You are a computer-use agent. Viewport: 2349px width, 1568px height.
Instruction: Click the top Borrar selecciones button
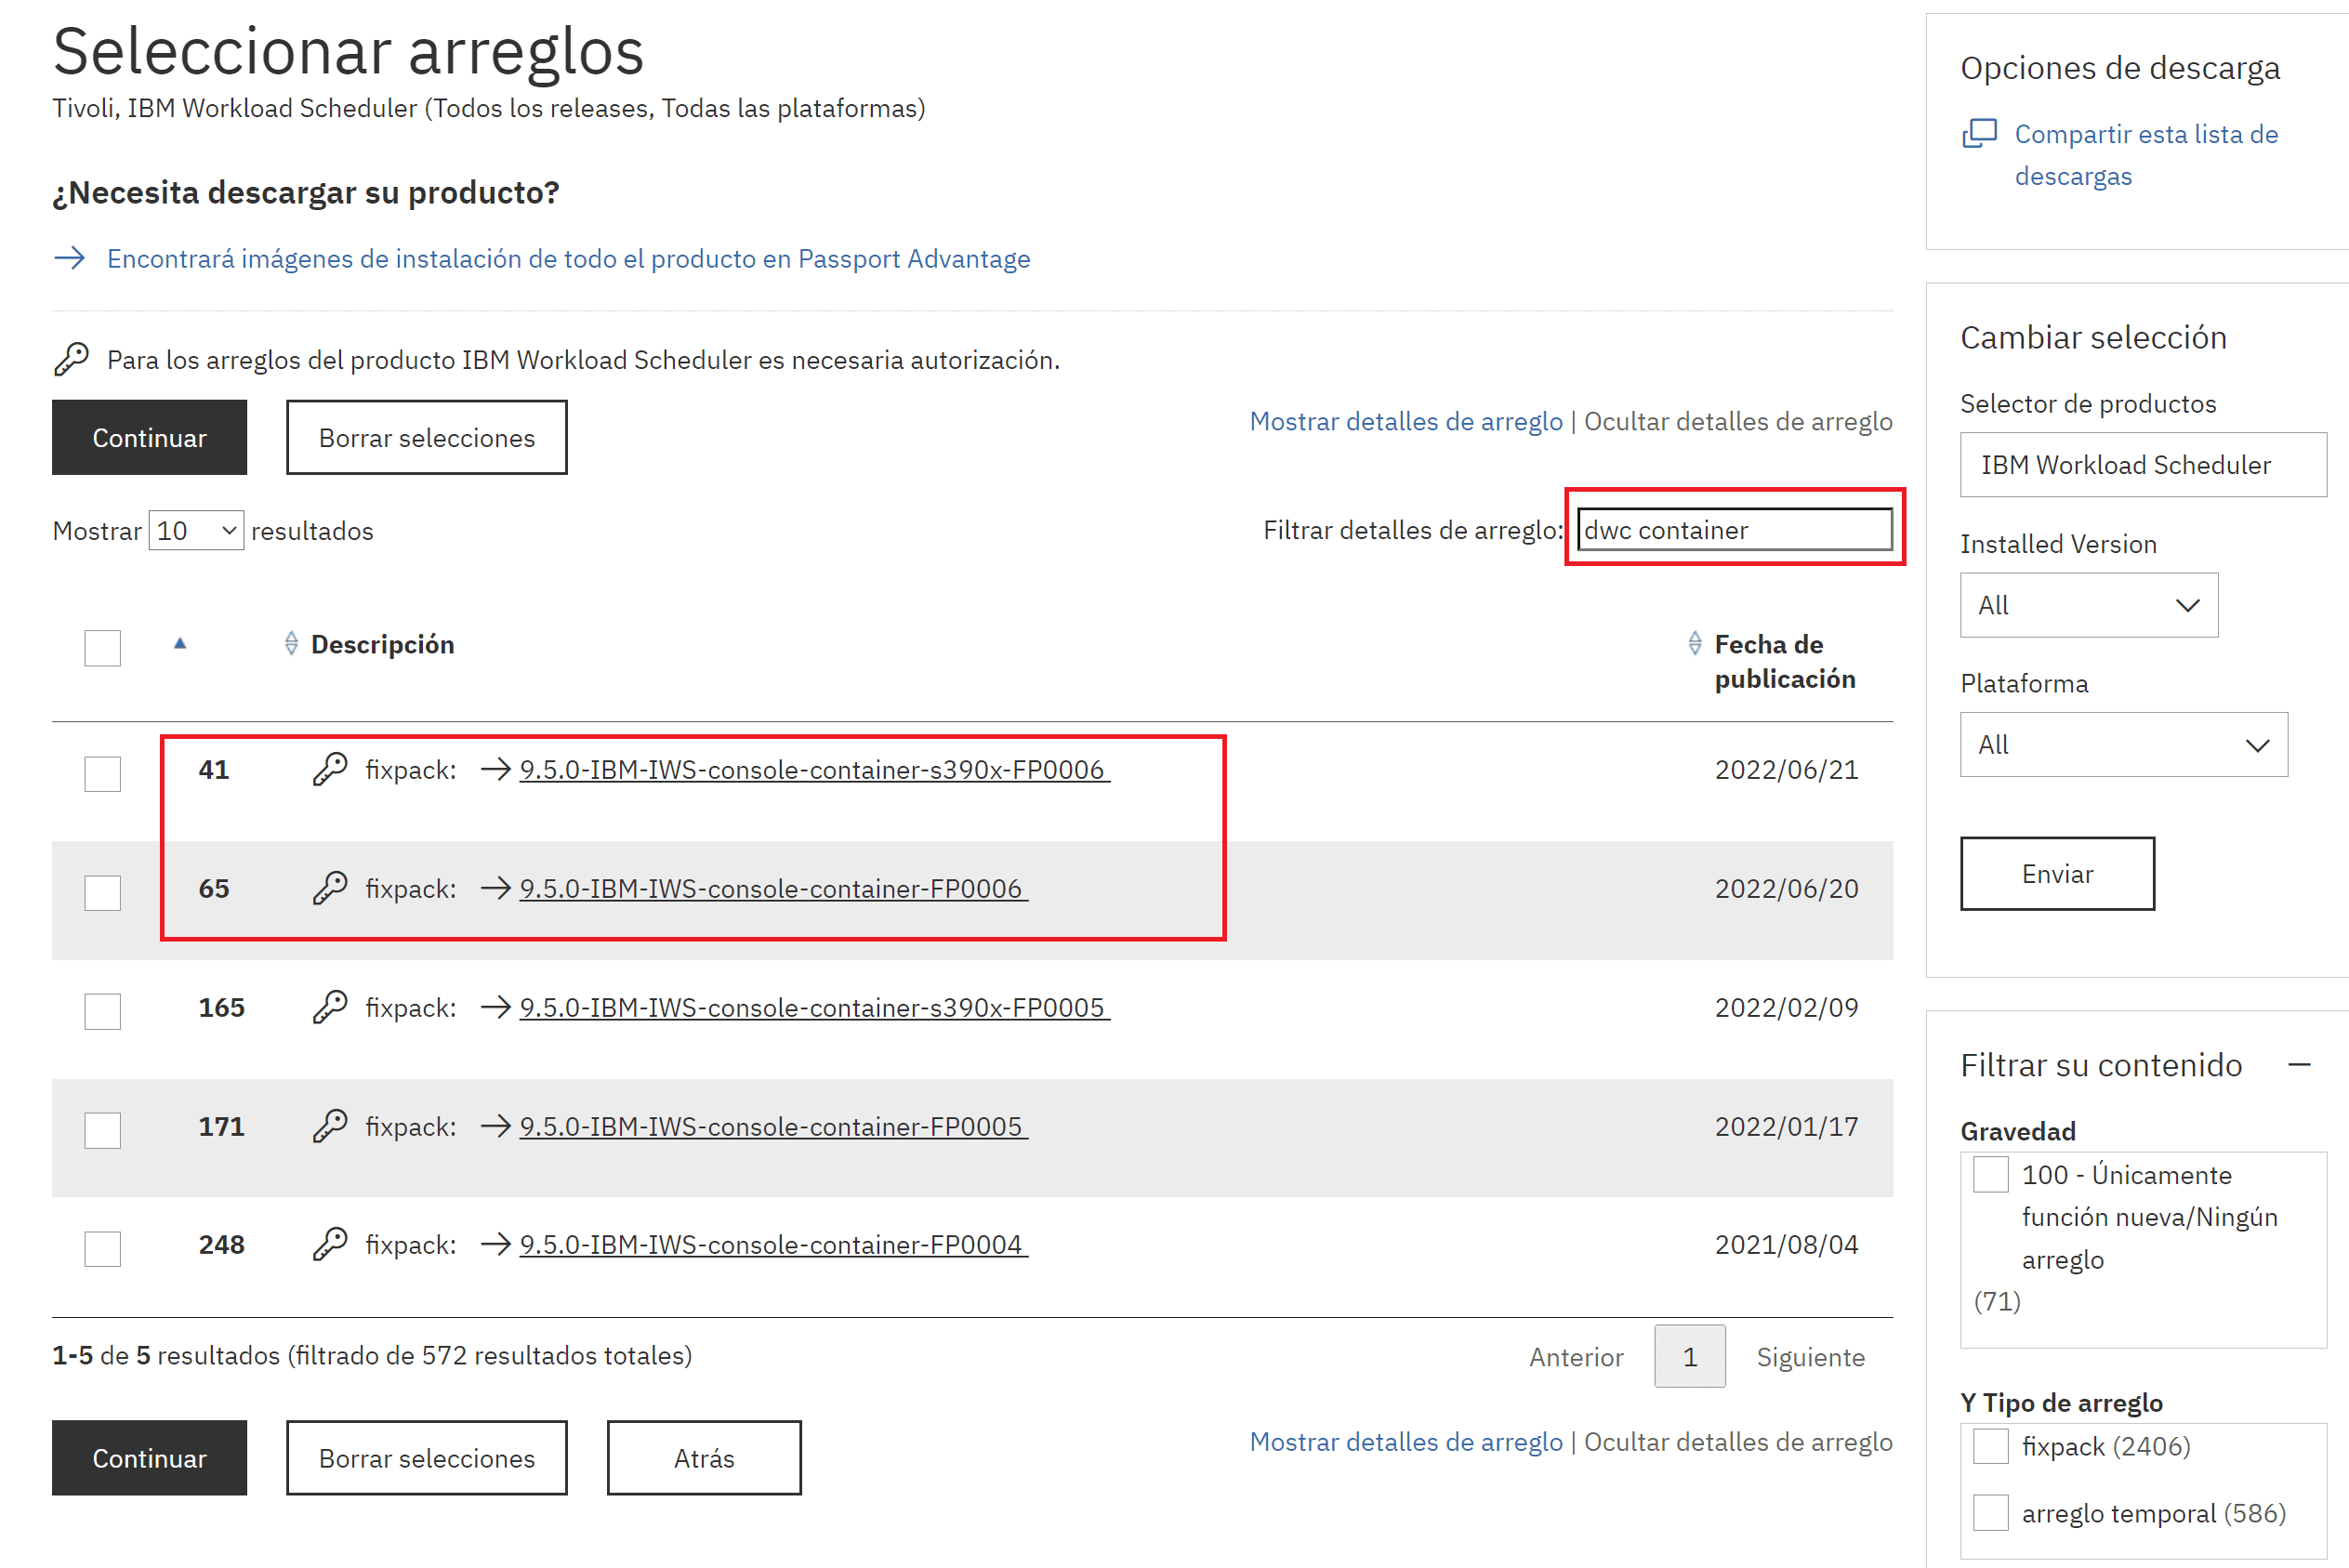[x=427, y=438]
